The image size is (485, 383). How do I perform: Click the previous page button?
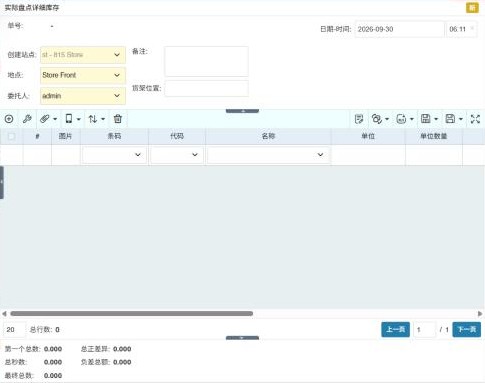click(x=395, y=330)
